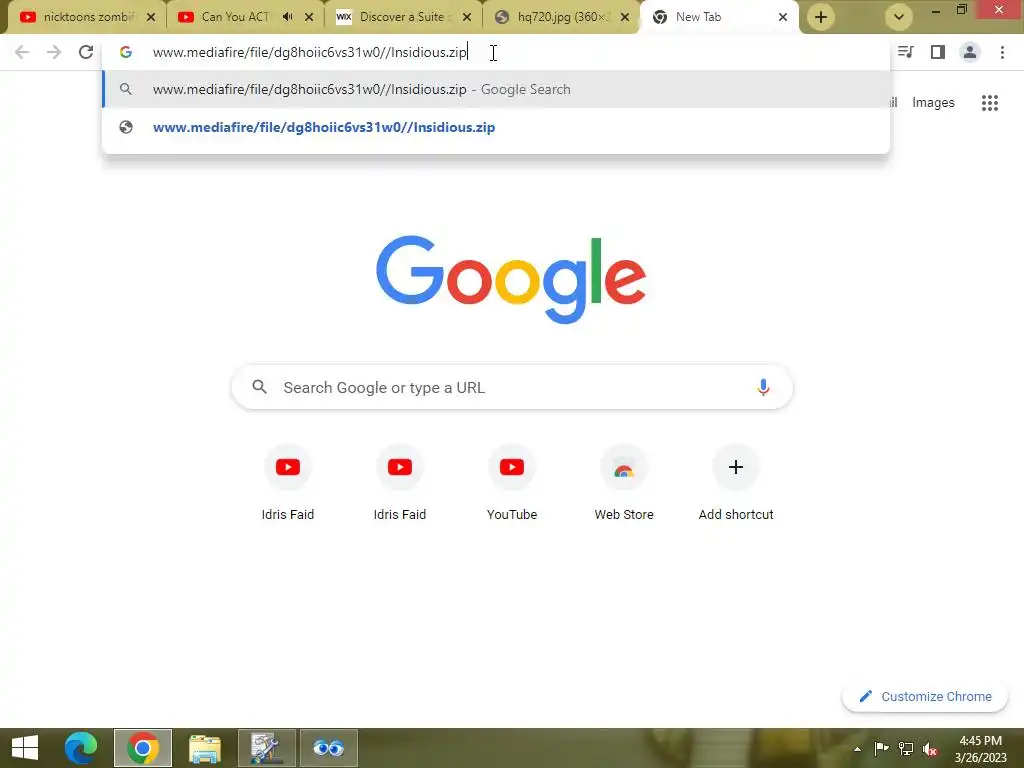Viewport: 1024px width, 768px height.
Task: Close the hq720.jpg tab
Action: coord(625,17)
